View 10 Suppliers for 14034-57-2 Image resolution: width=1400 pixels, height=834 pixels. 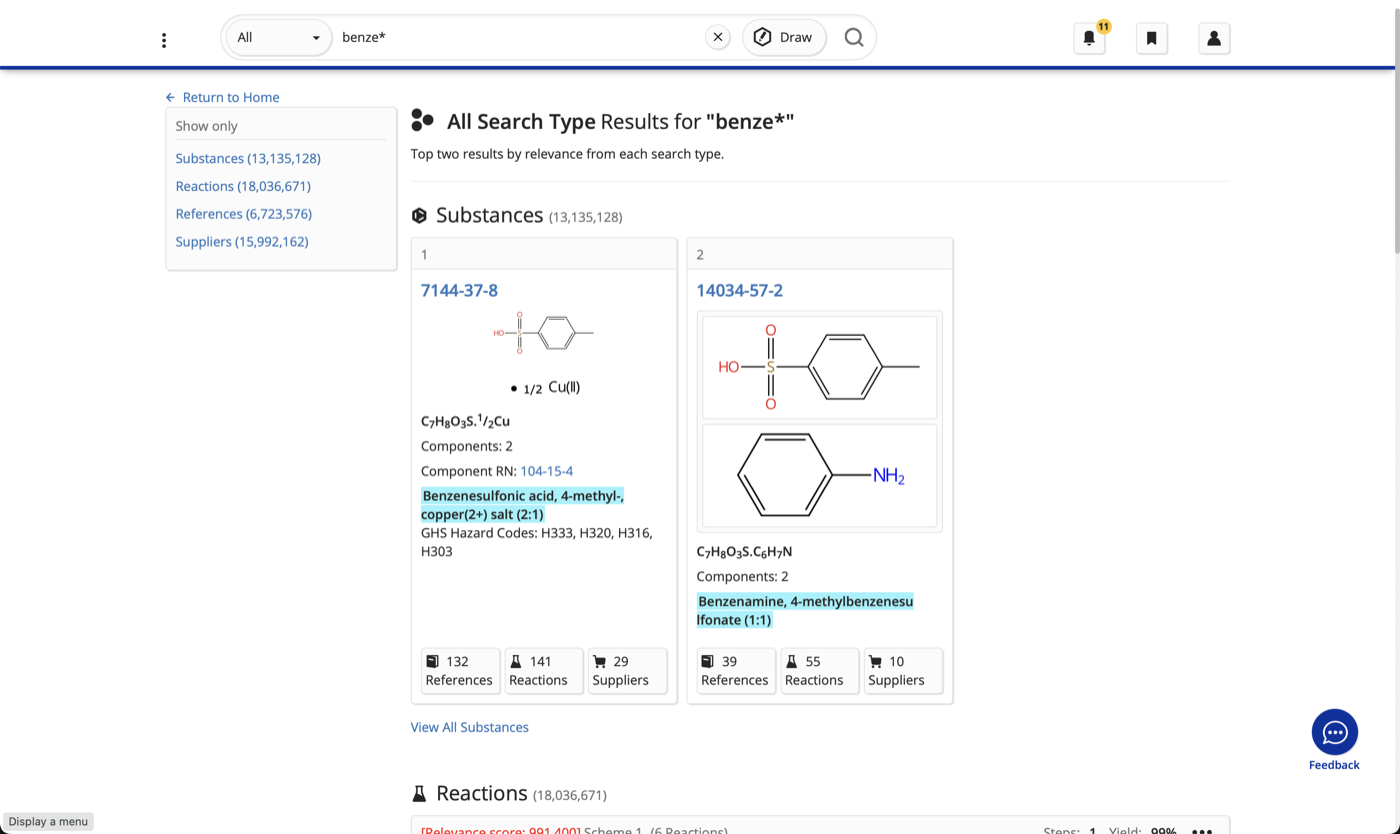pos(903,670)
